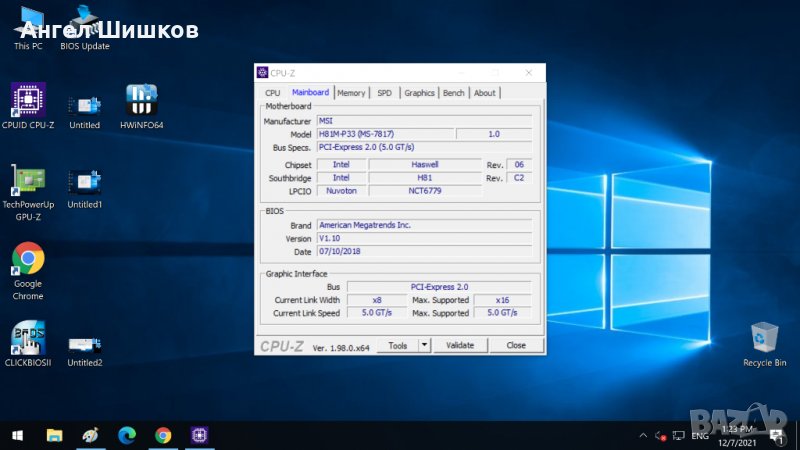Click the Validate button
This screenshot has width=800, height=450.
click(459, 345)
